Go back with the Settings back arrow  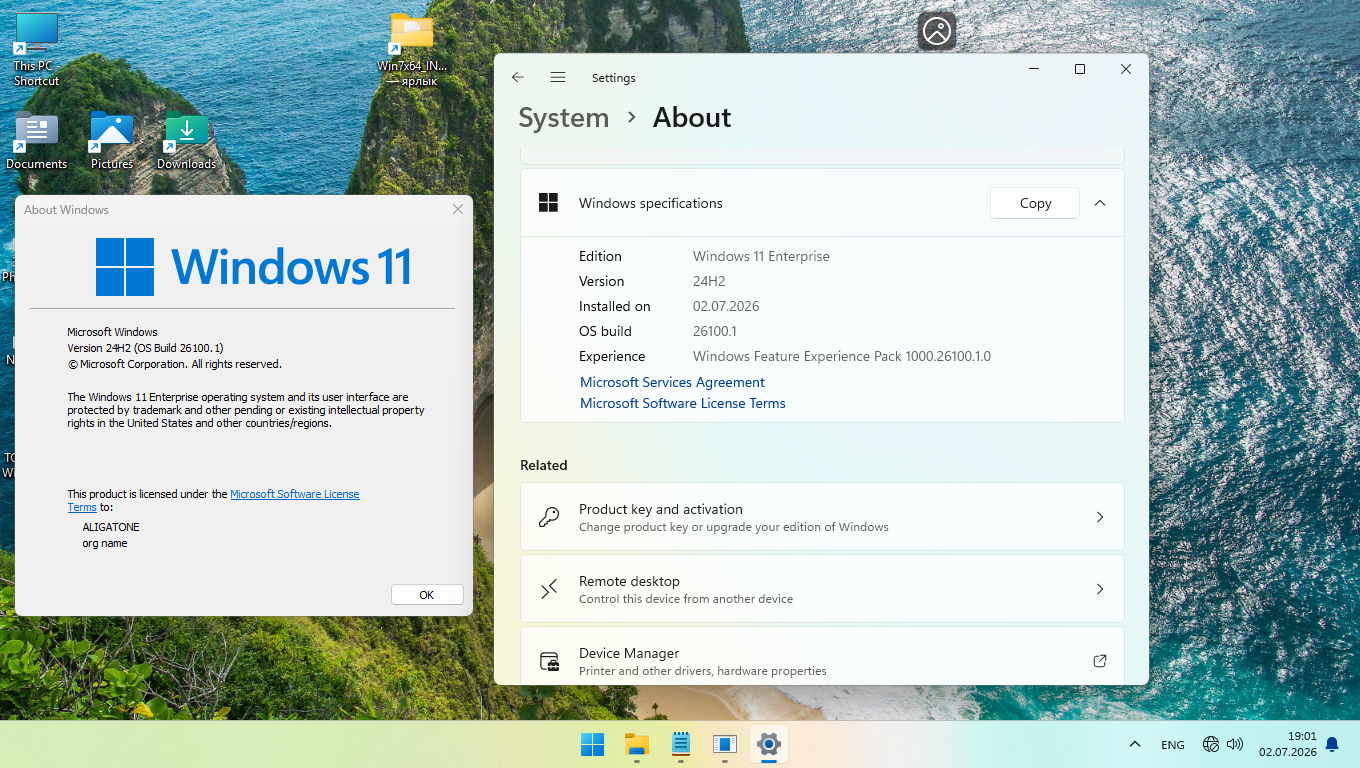[517, 77]
